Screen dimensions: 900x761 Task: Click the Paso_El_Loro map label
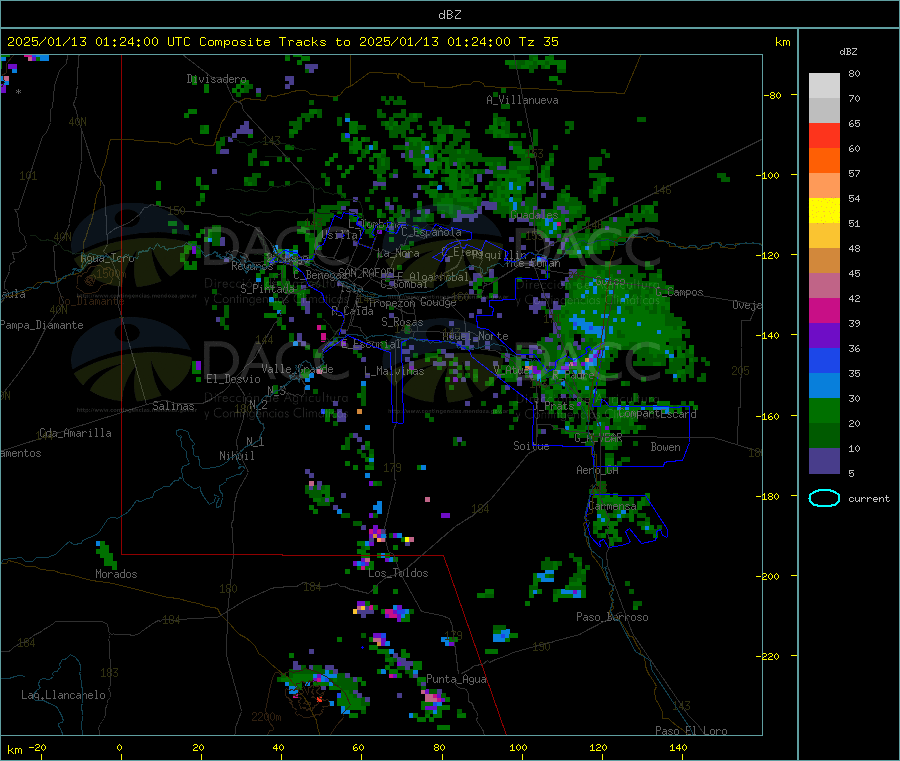691,731
